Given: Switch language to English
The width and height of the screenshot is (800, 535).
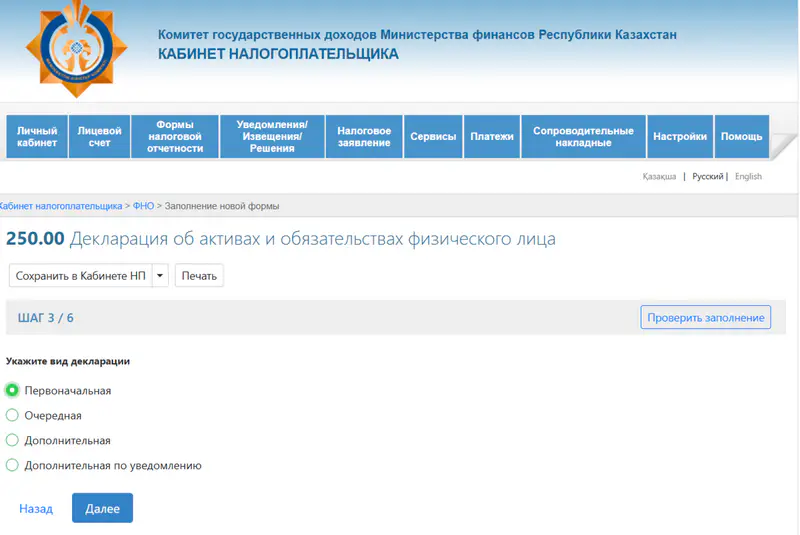Looking at the screenshot, I should tap(748, 176).
